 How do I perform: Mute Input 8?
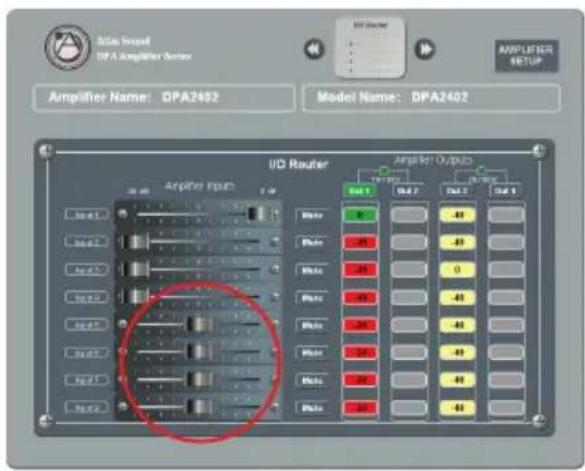click(x=312, y=408)
